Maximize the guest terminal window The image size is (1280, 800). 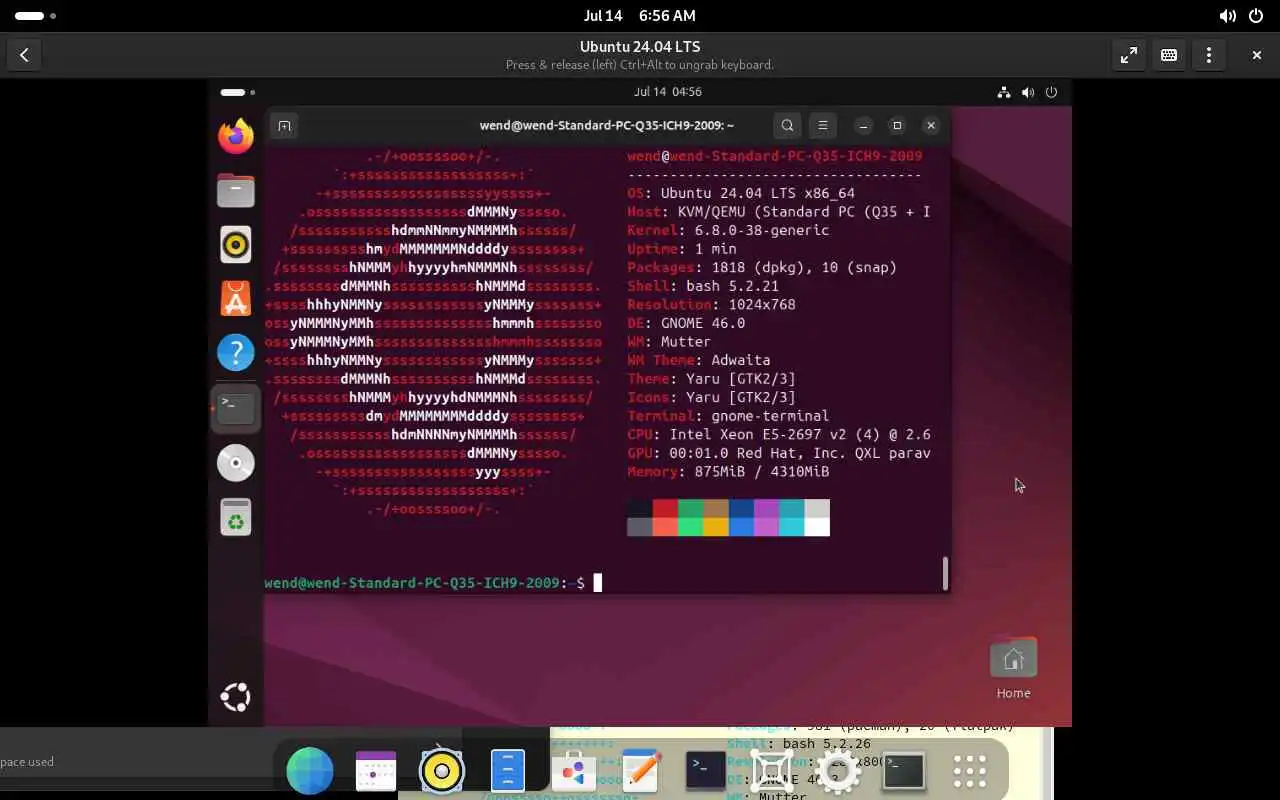(897, 126)
